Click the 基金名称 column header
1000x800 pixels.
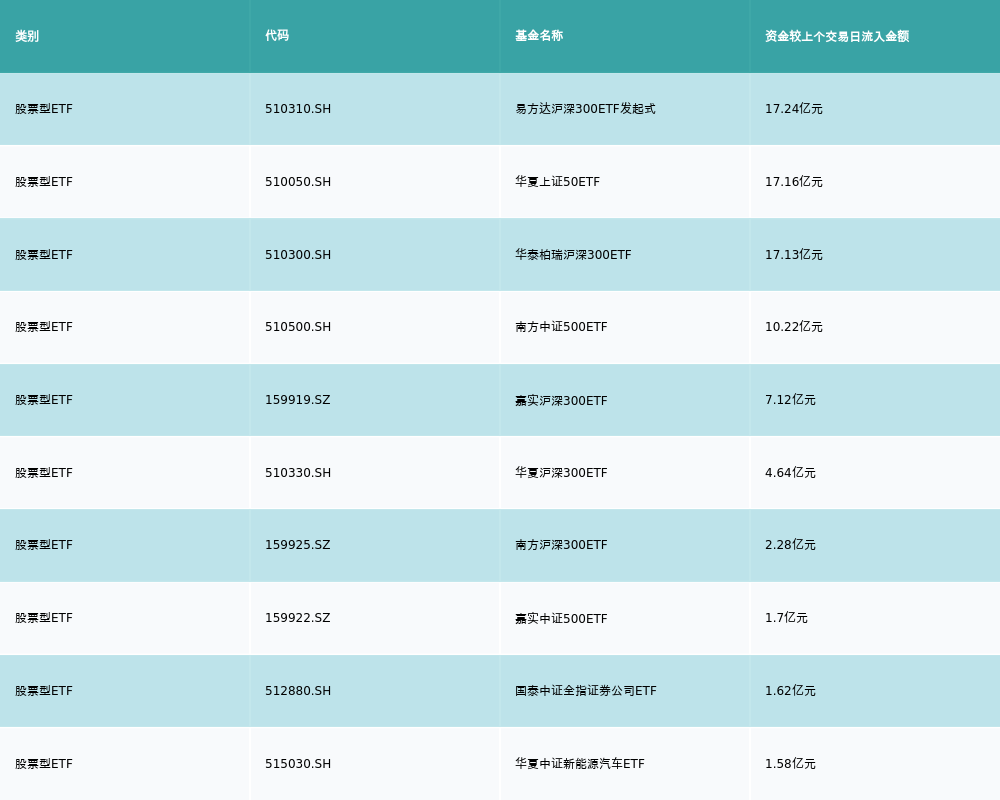point(539,36)
